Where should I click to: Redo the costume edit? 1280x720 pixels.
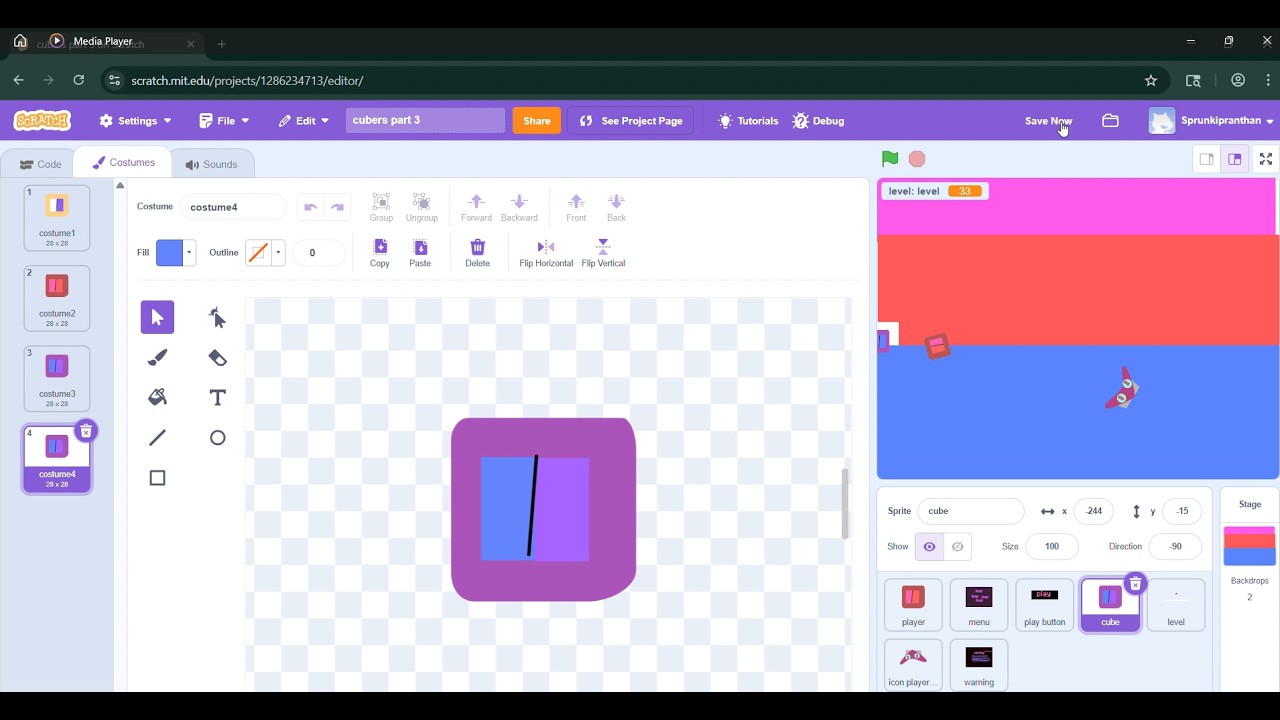[338, 207]
